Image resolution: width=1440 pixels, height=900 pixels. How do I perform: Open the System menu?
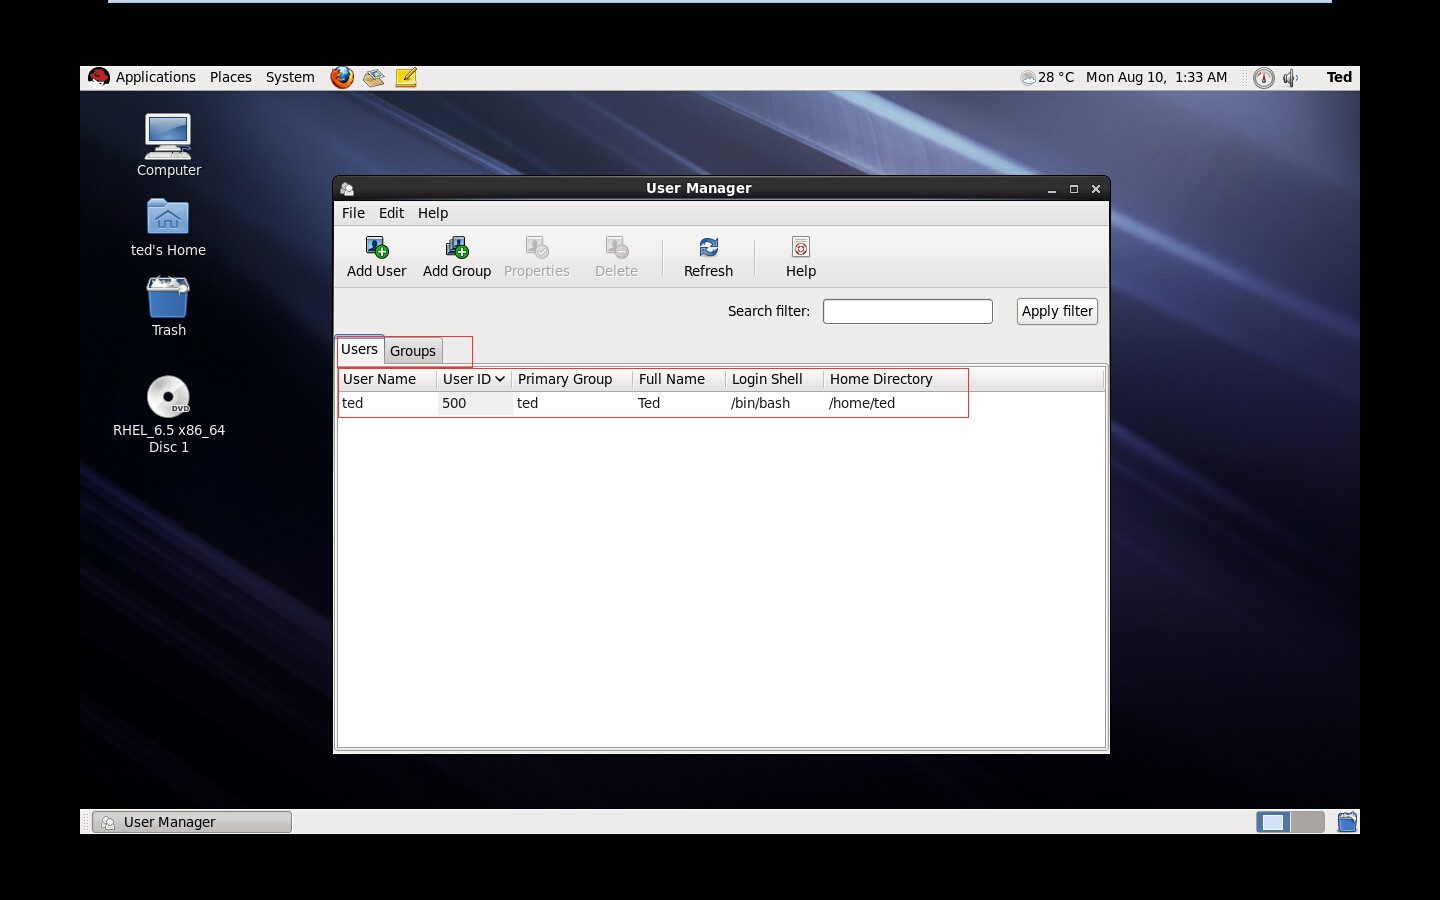pyautogui.click(x=290, y=77)
